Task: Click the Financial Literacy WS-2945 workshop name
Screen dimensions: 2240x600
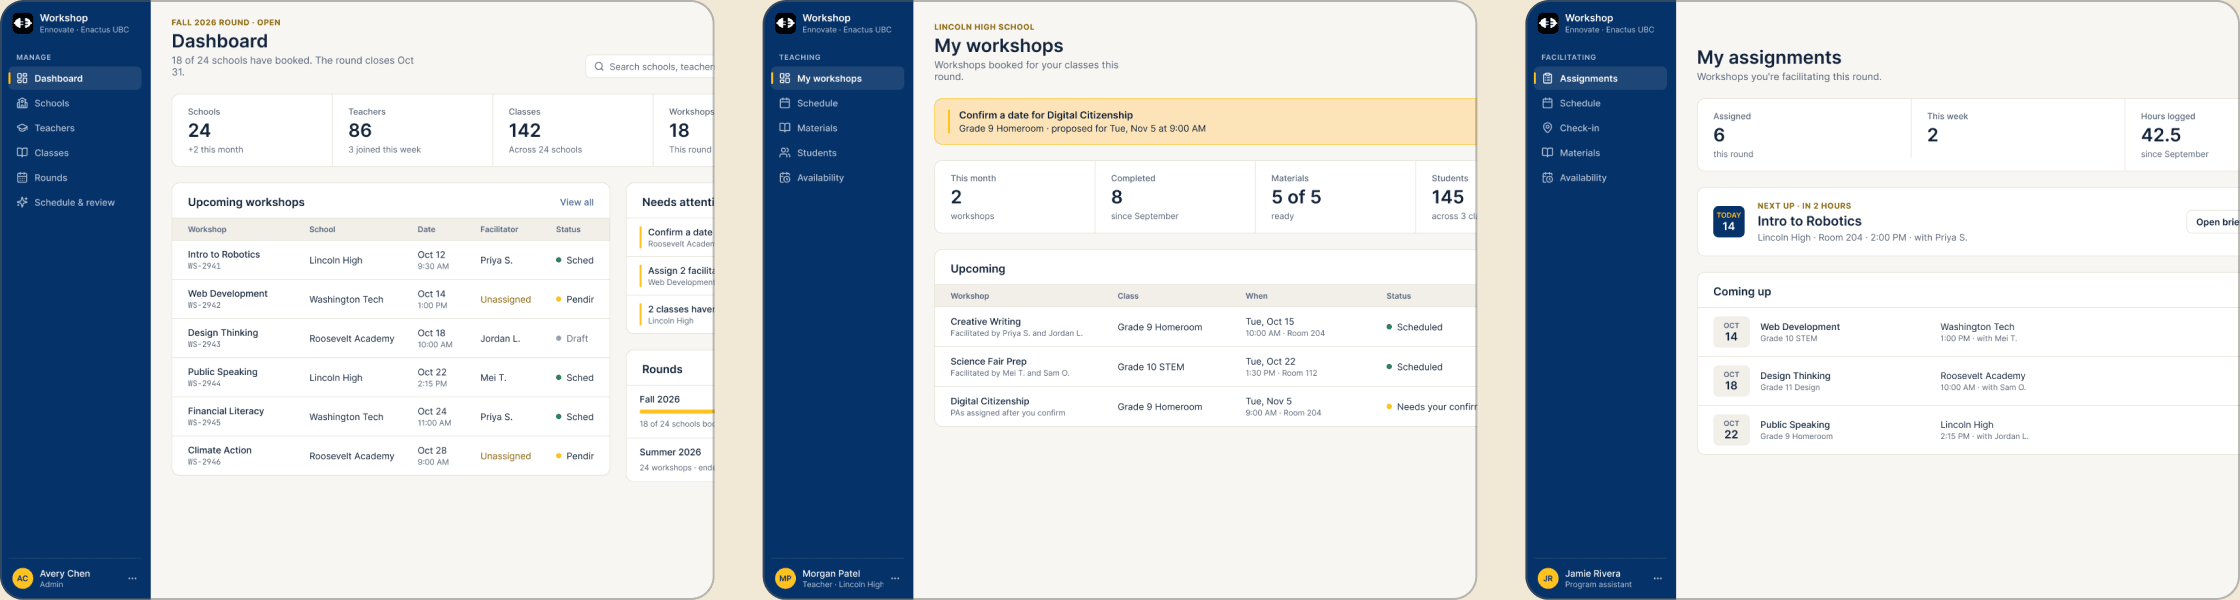Action: tap(226, 411)
